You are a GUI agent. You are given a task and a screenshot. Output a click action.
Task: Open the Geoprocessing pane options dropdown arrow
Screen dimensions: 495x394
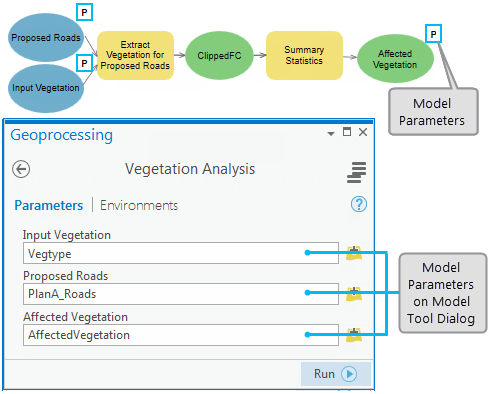point(331,134)
